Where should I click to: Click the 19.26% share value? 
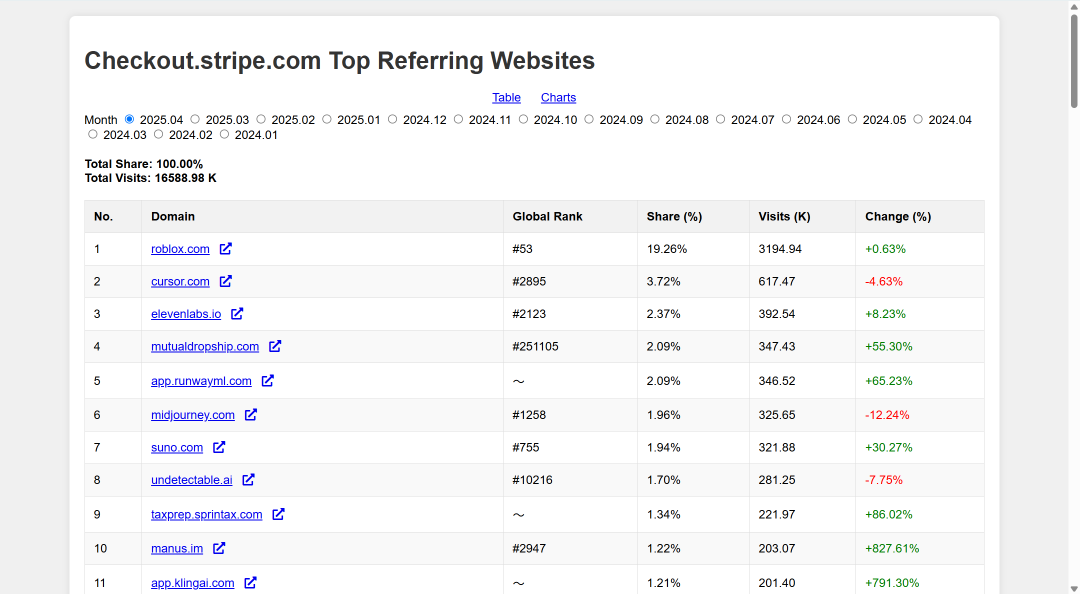tap(667, 249)
